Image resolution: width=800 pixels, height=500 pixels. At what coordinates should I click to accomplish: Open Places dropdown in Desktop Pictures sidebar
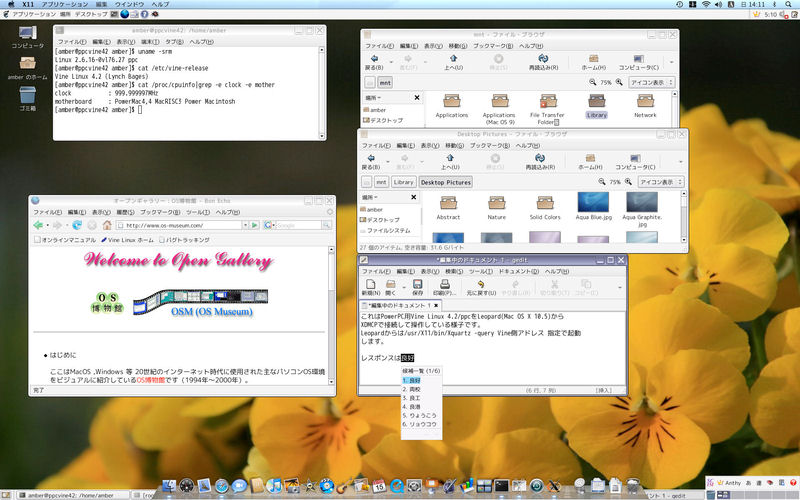(x=370, y=197)
